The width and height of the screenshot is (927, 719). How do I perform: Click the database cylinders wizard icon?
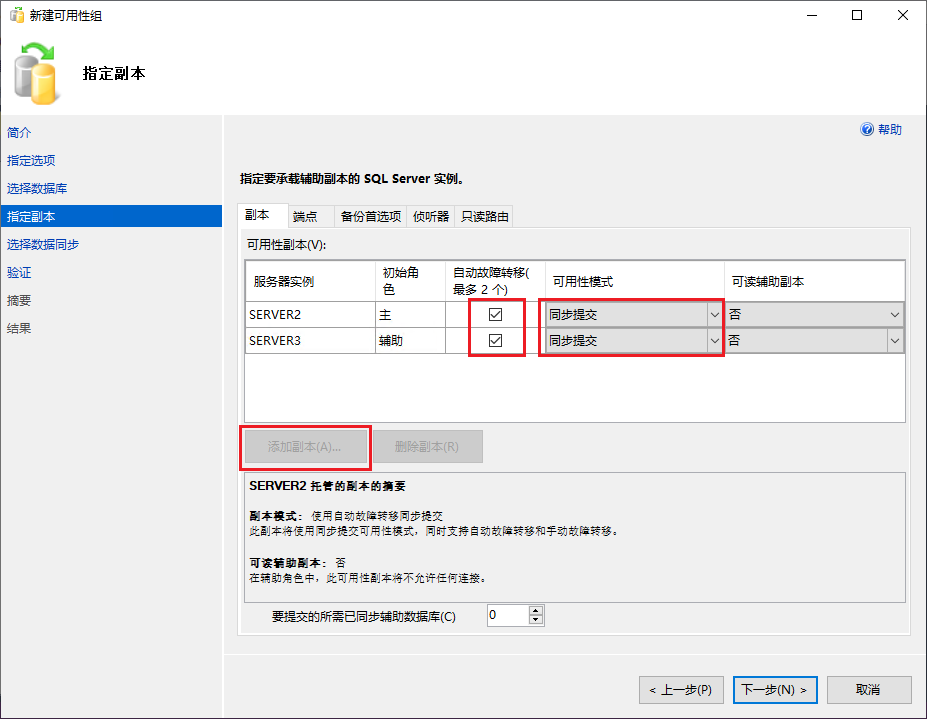37,74
